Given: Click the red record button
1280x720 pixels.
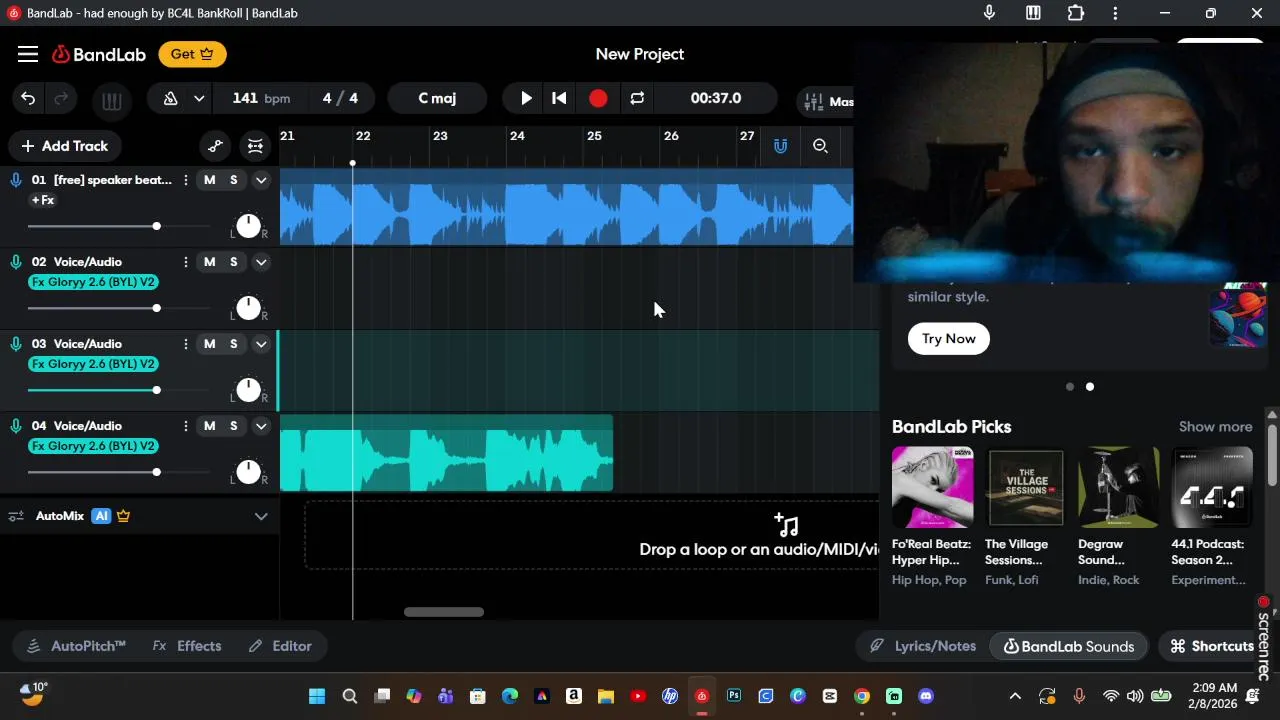Looking at the screenshot, I should [598, 98].
